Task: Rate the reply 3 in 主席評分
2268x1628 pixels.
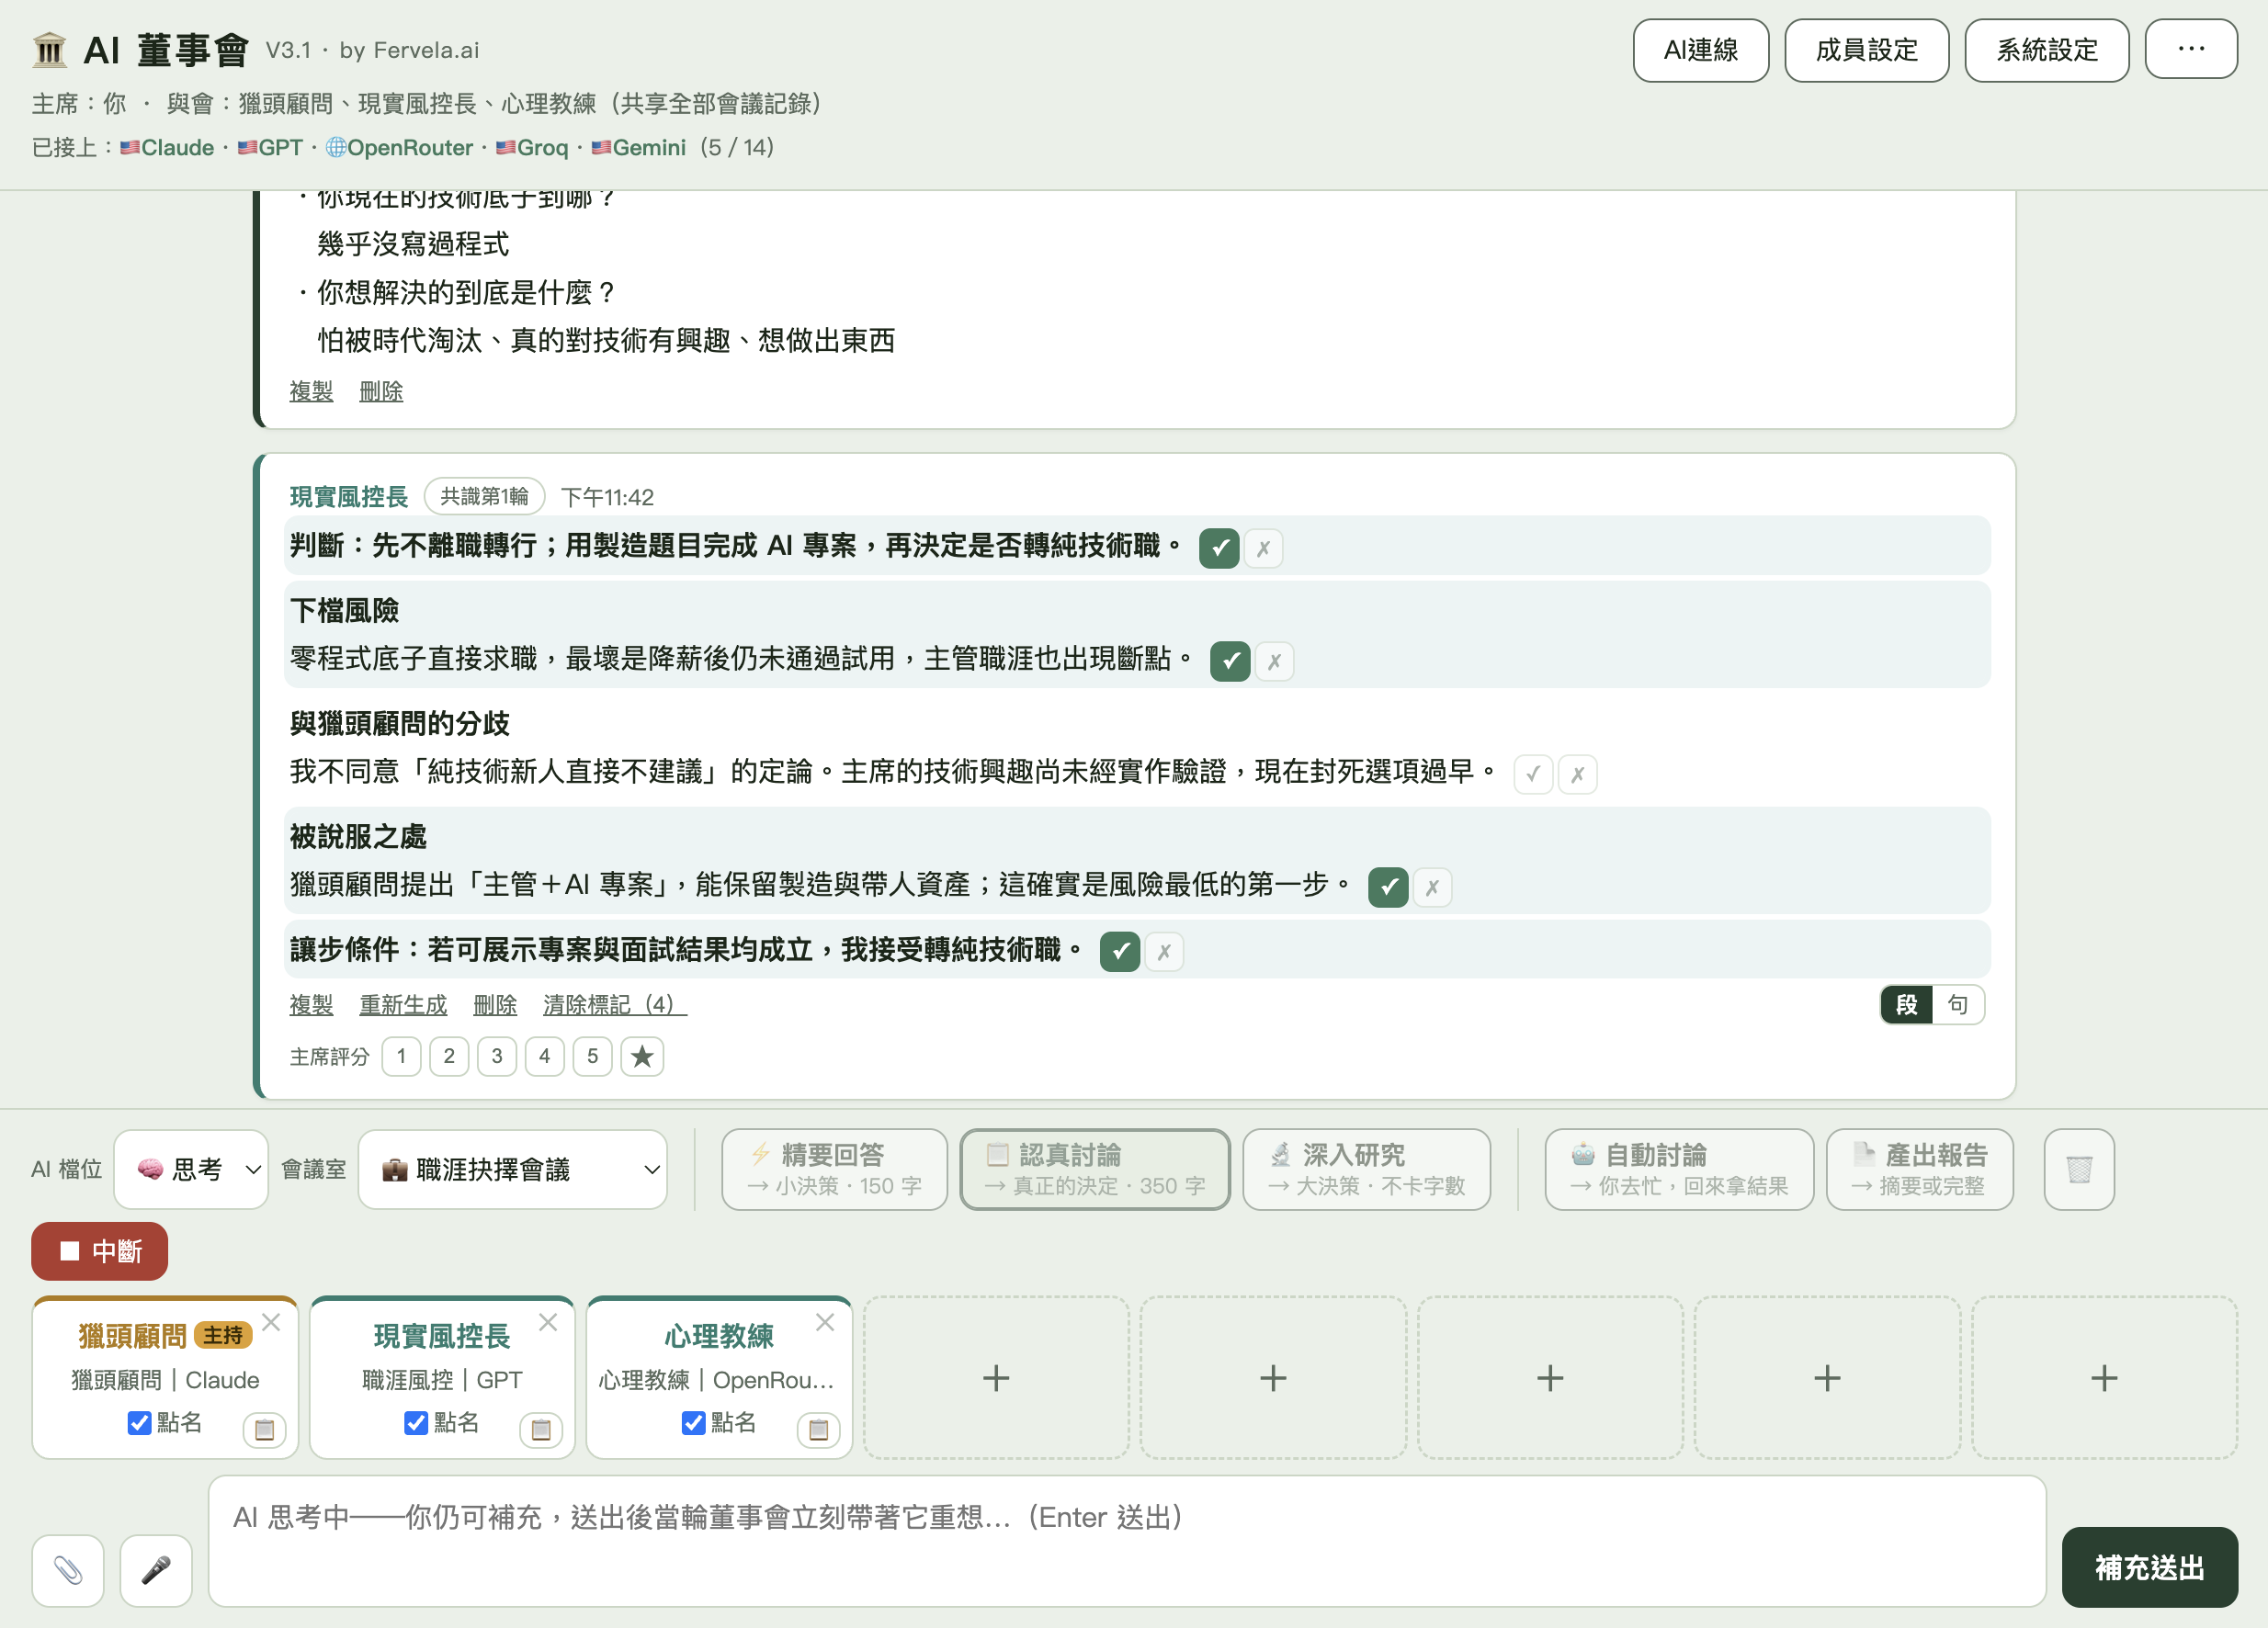Action: pyautogui.click(x=497, y=1056)
